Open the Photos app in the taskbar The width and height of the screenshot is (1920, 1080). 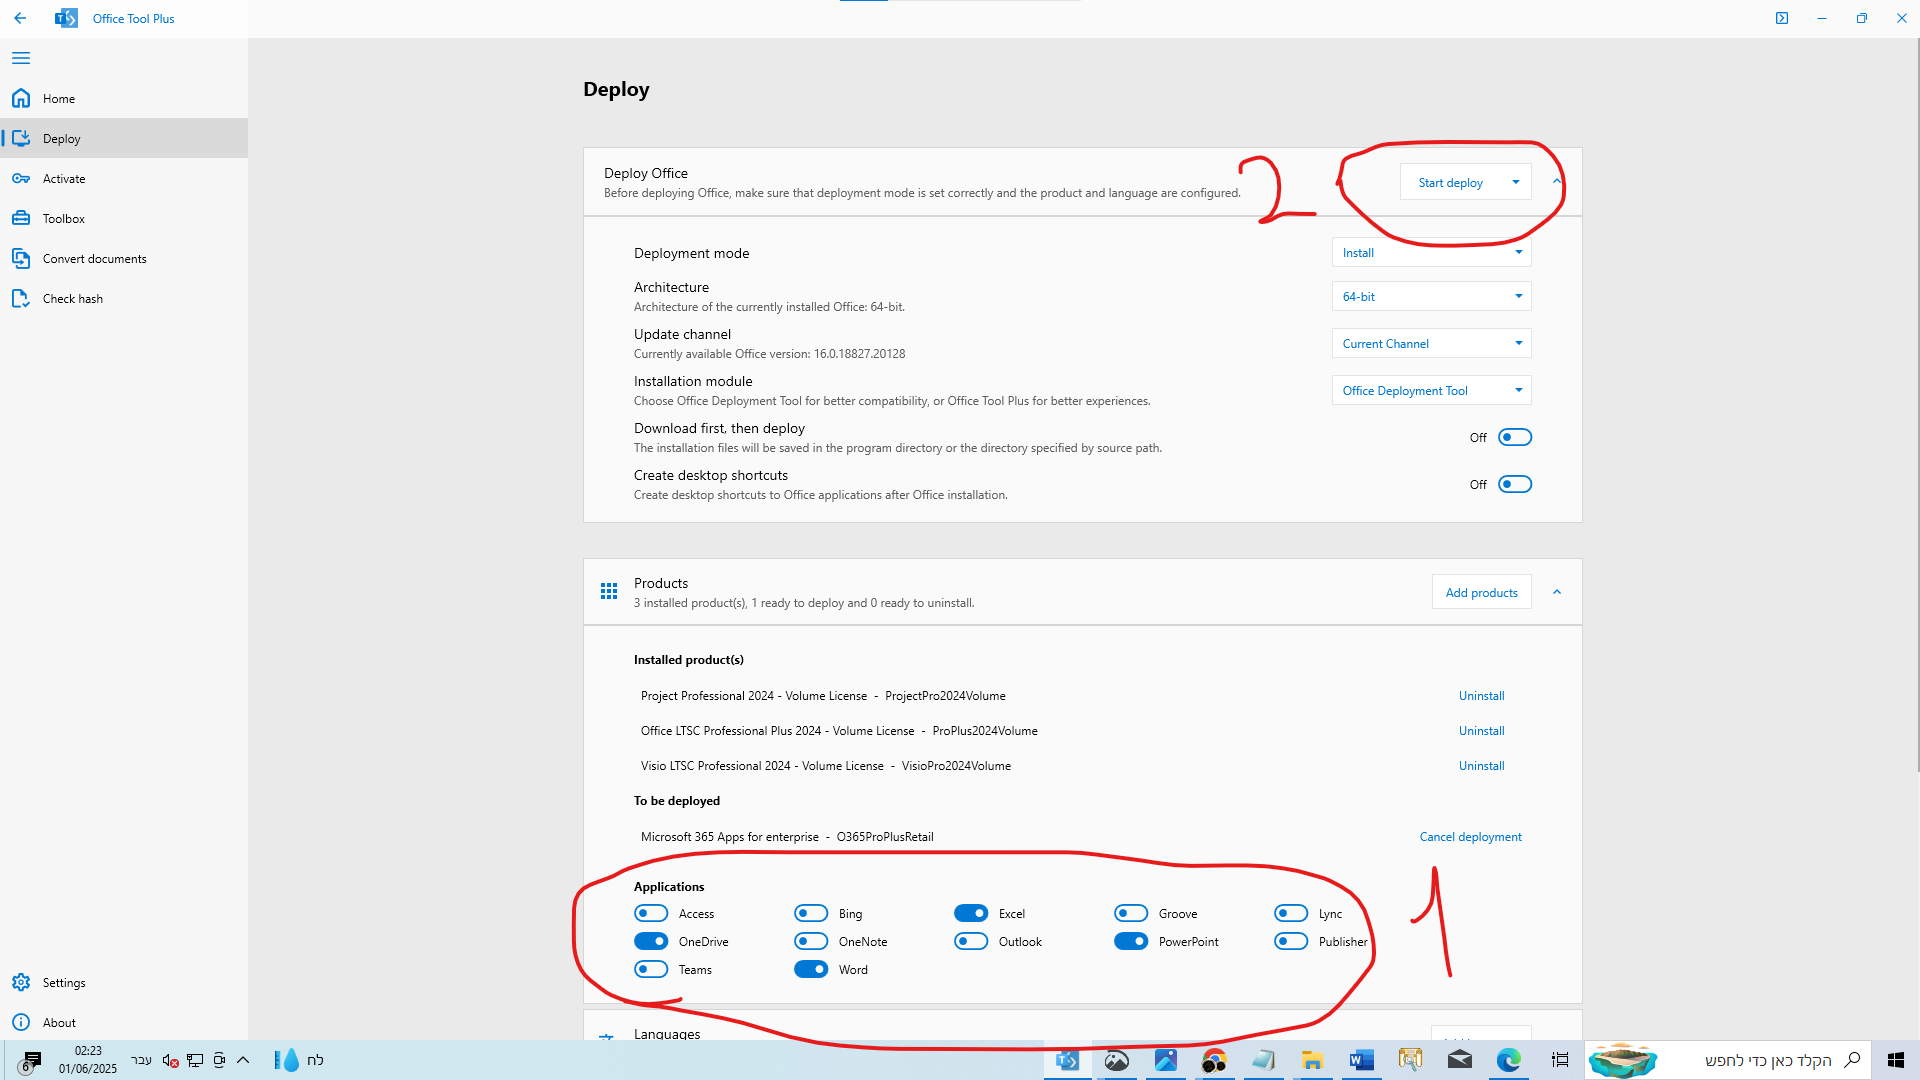(1165, 1060)
